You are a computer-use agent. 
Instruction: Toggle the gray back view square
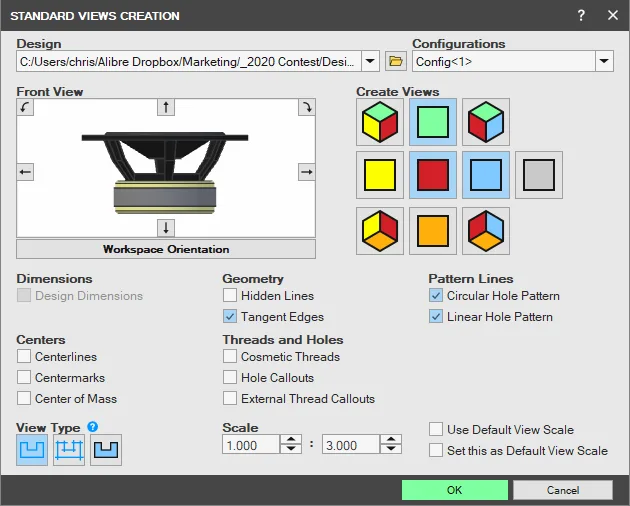click(539, 175)
